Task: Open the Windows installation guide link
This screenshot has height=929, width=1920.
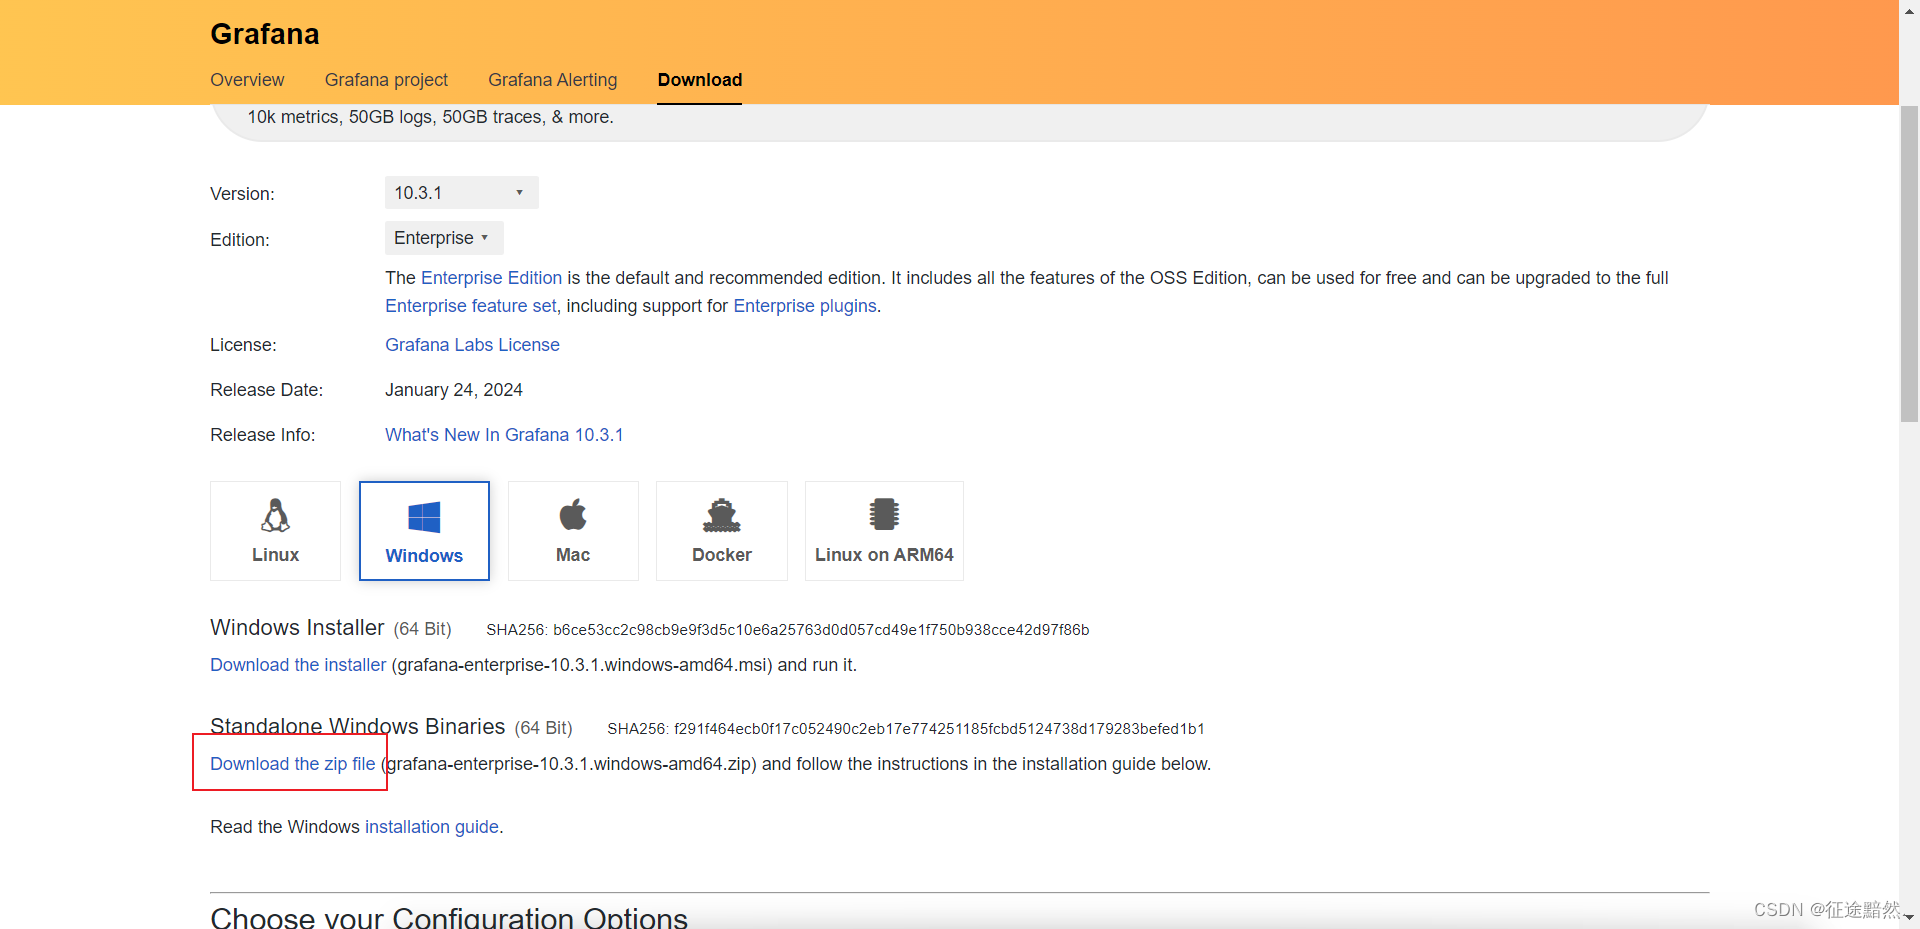Action: (432, 827)
